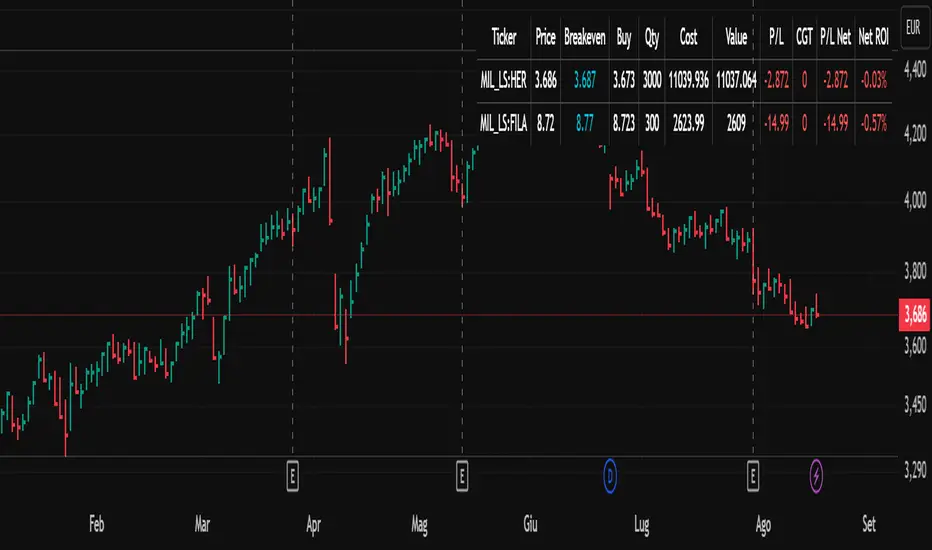Click the Mar label on time axis
The width and height of the screenshot is (932, 550).
point(202,524)
